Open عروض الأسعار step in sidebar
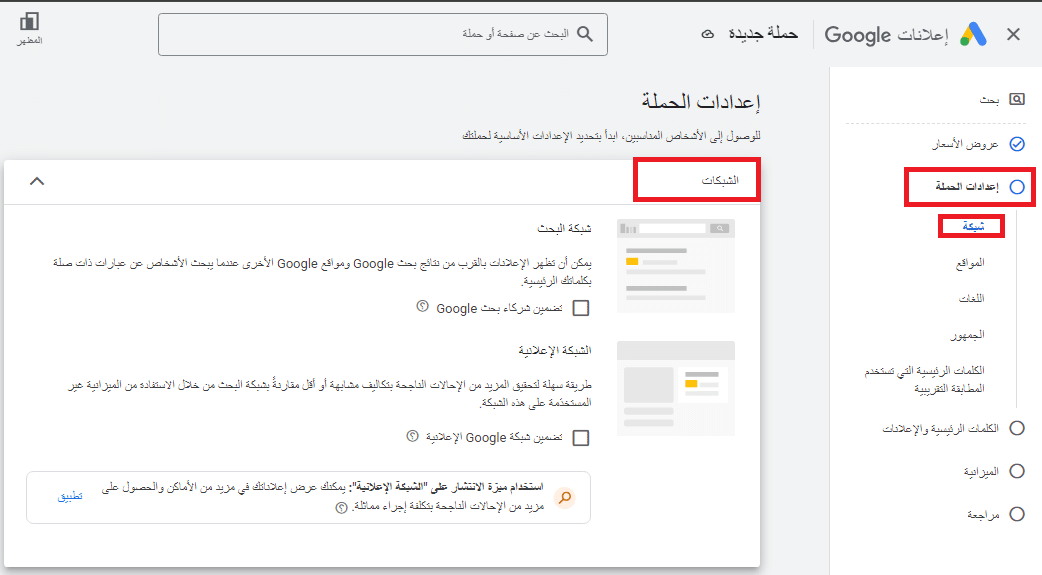The height and width of the screenshot is (575, 1042). pyautogui.click(x=965, y=144)
